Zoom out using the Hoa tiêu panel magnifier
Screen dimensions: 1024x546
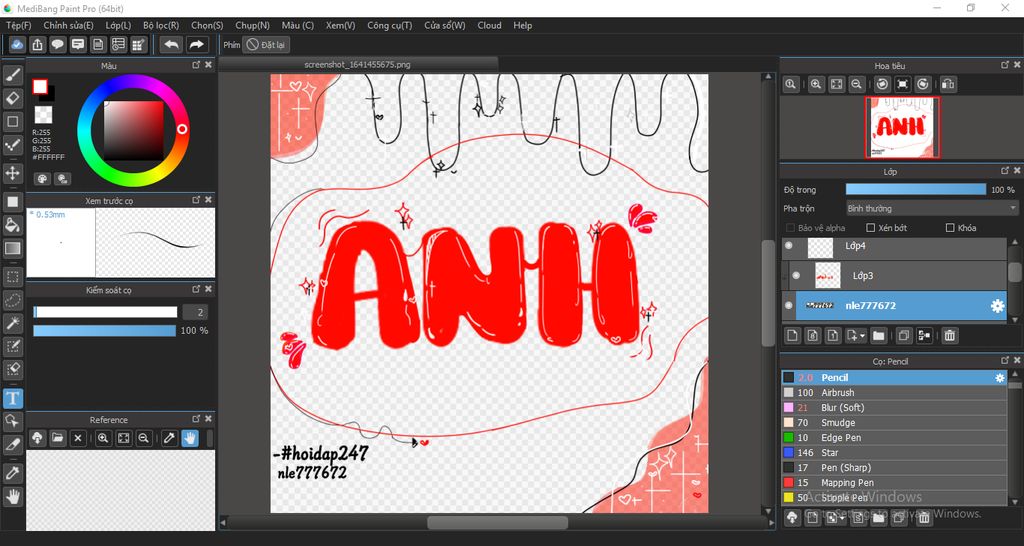coord(856,84)
